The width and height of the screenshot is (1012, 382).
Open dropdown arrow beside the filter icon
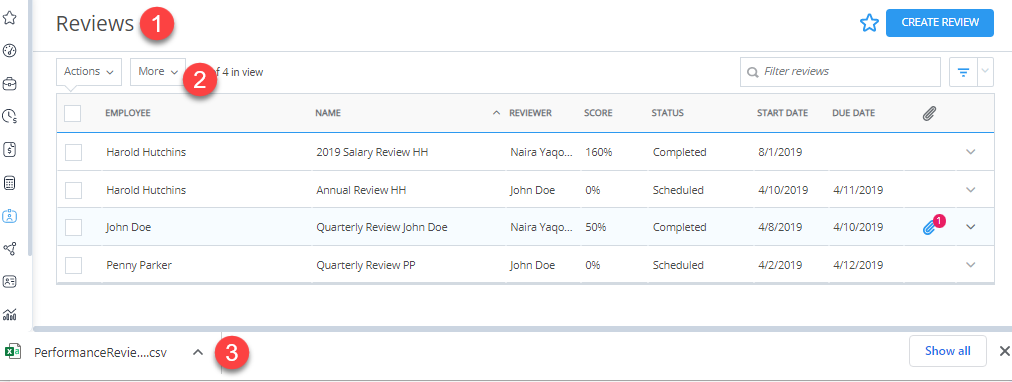click(x=986, y=72)
